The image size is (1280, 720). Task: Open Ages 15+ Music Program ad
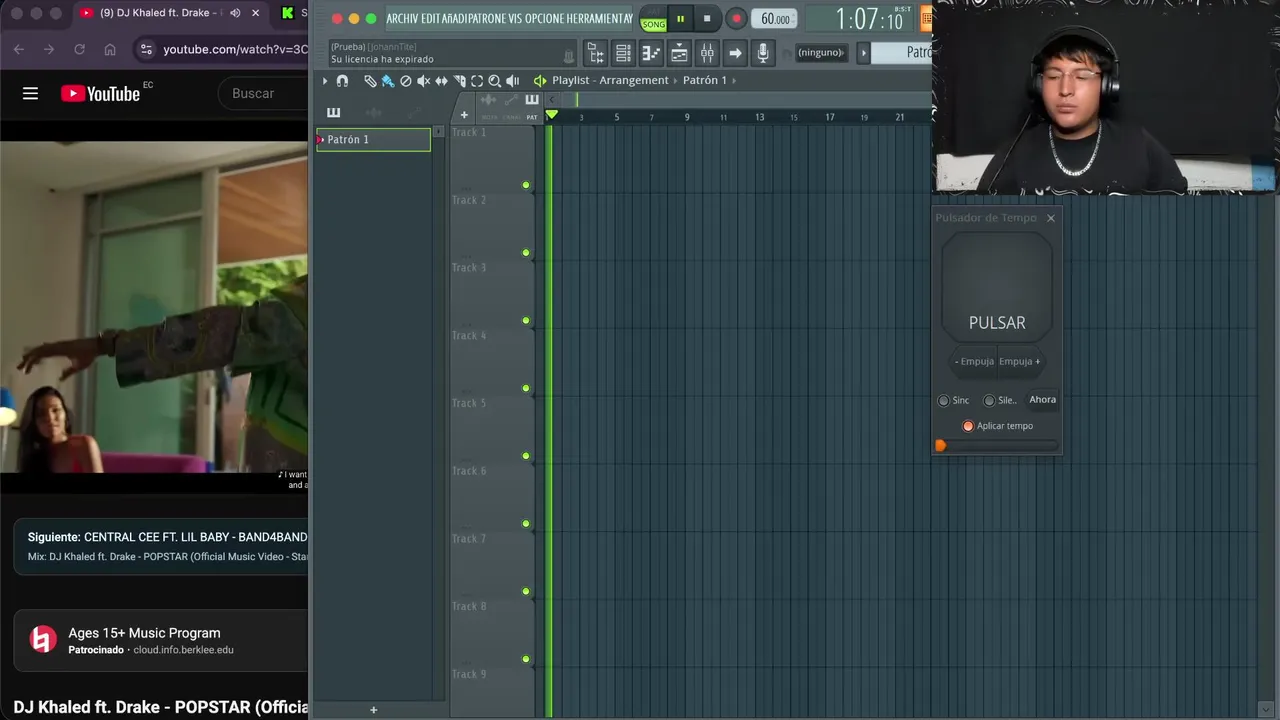click(x=144, y=633)
